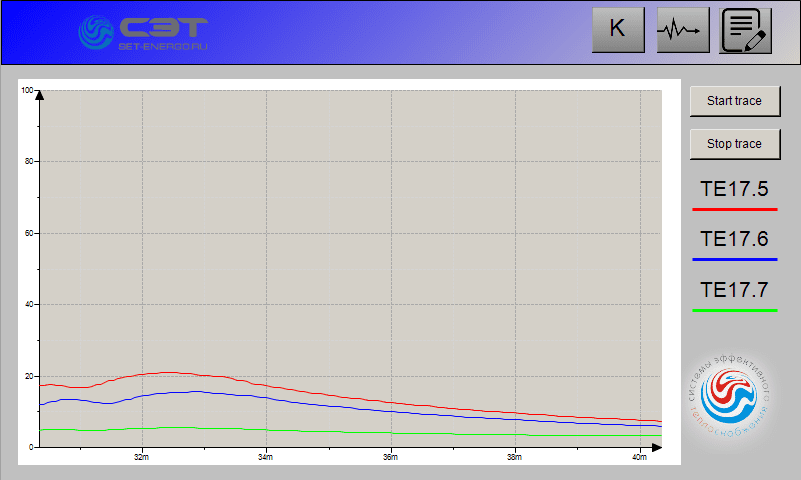Click the 32m time axis marker
The image size is (801, 480).
point(142,457)
